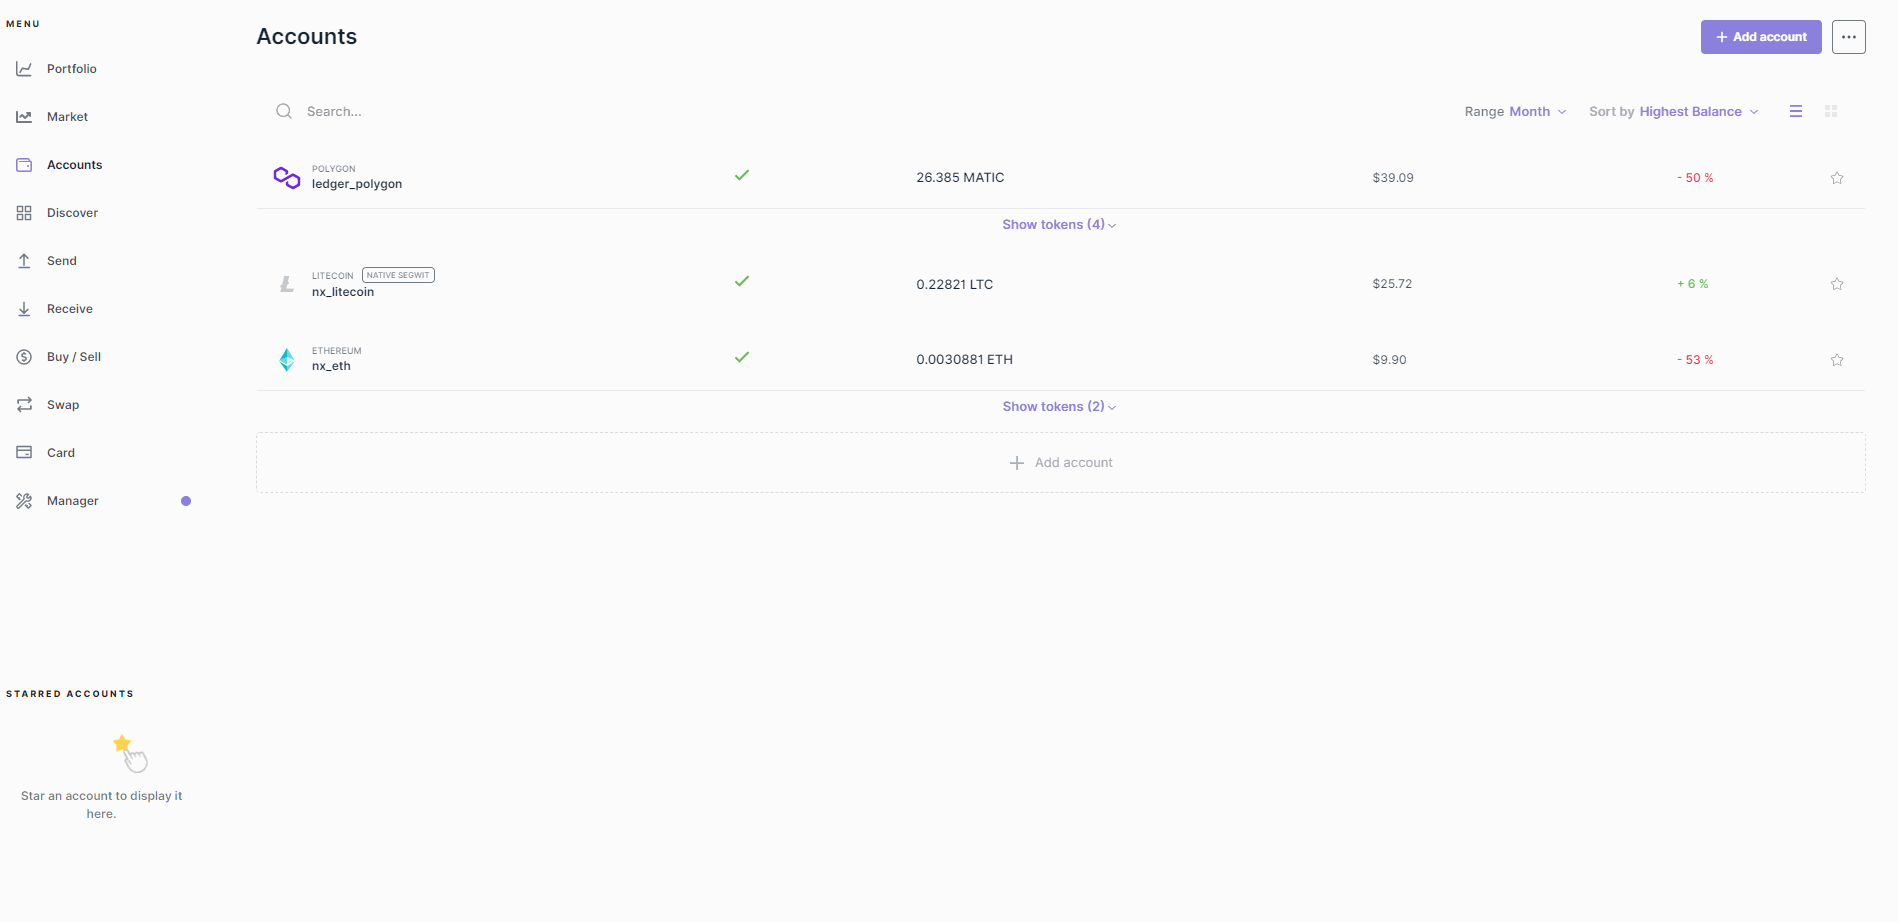1898x922 pixels.
Task: Click the Manager tools icon
Action: [24, 501]
